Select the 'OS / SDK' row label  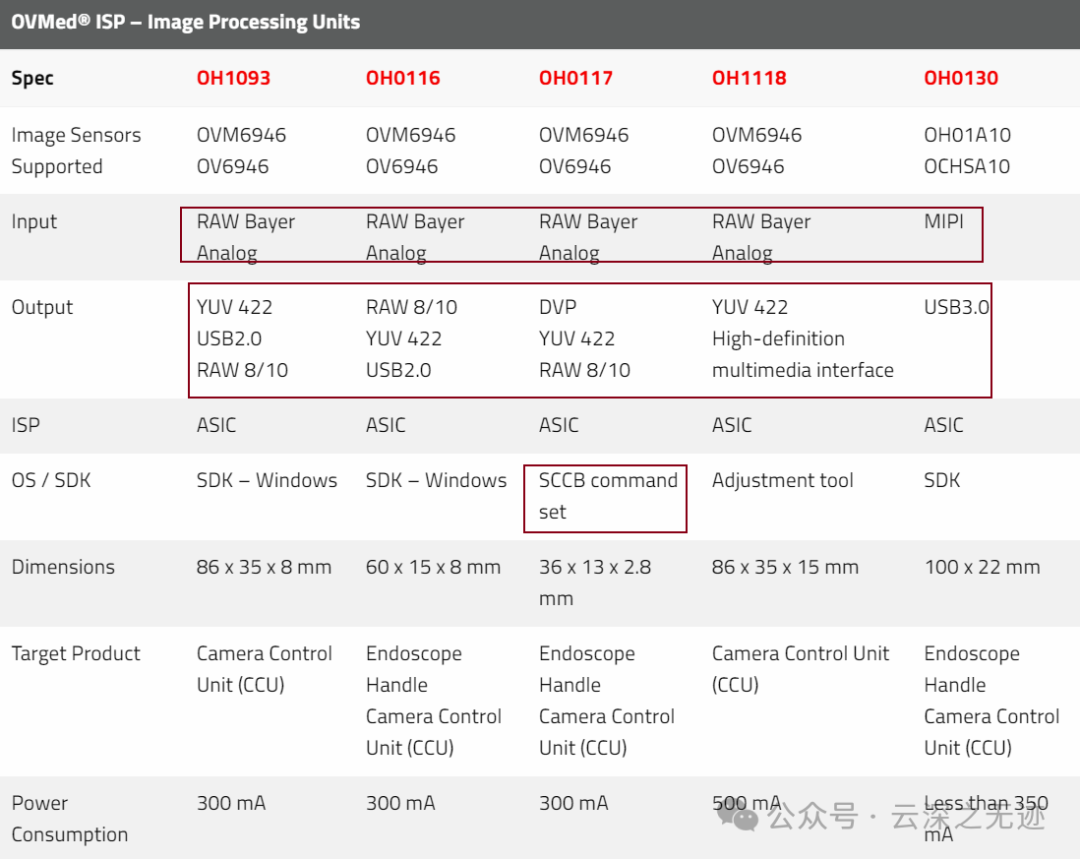(x=51, y=480)
